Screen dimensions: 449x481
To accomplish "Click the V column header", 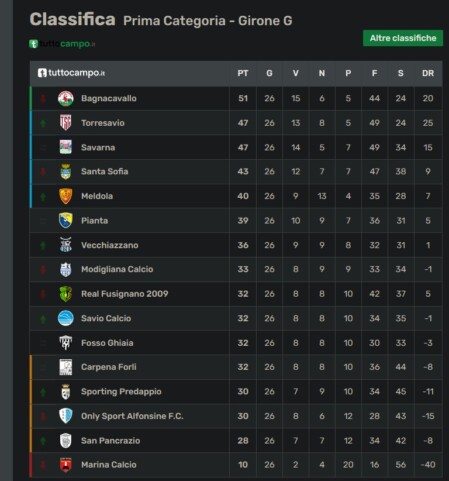I will [x=296, y=73].
